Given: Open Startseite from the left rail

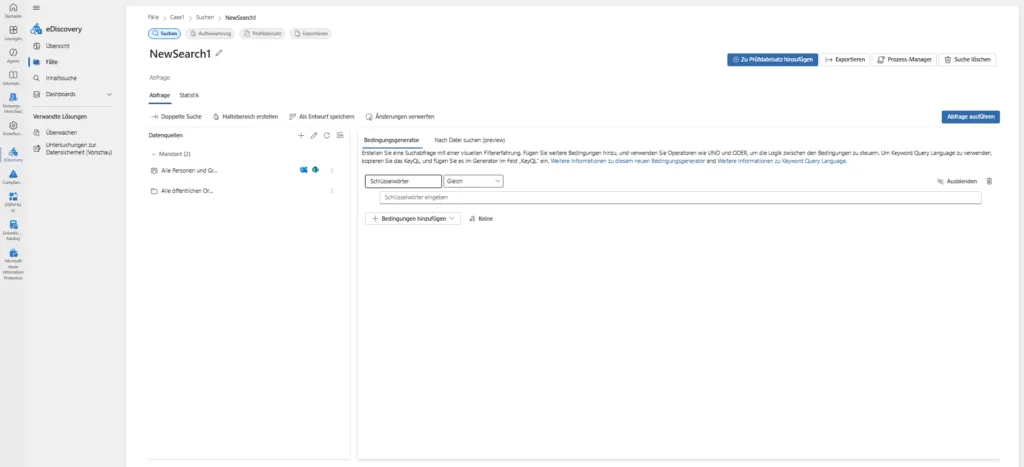Looking at the screenshot, I should pos(13,10).
